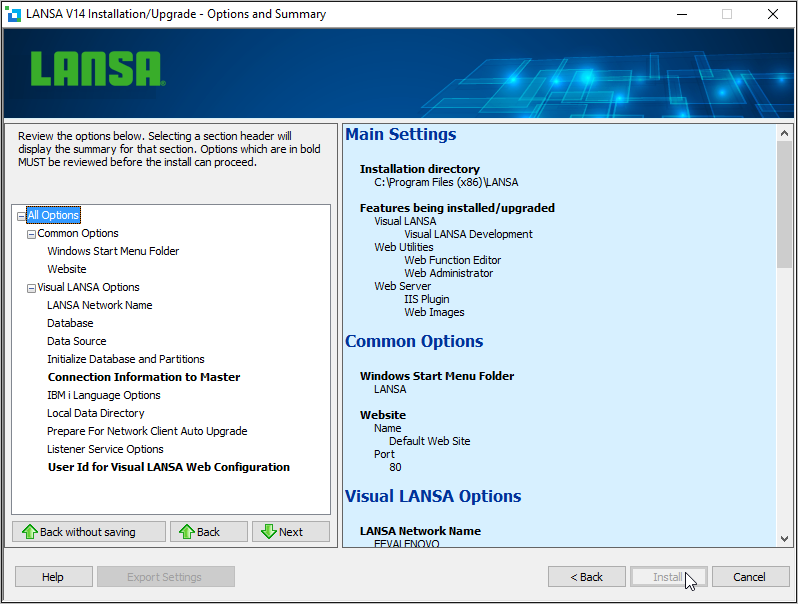Click Visual LANSA Options heading in summary
This screenshot has height=604, width=798.
(433, 496)
